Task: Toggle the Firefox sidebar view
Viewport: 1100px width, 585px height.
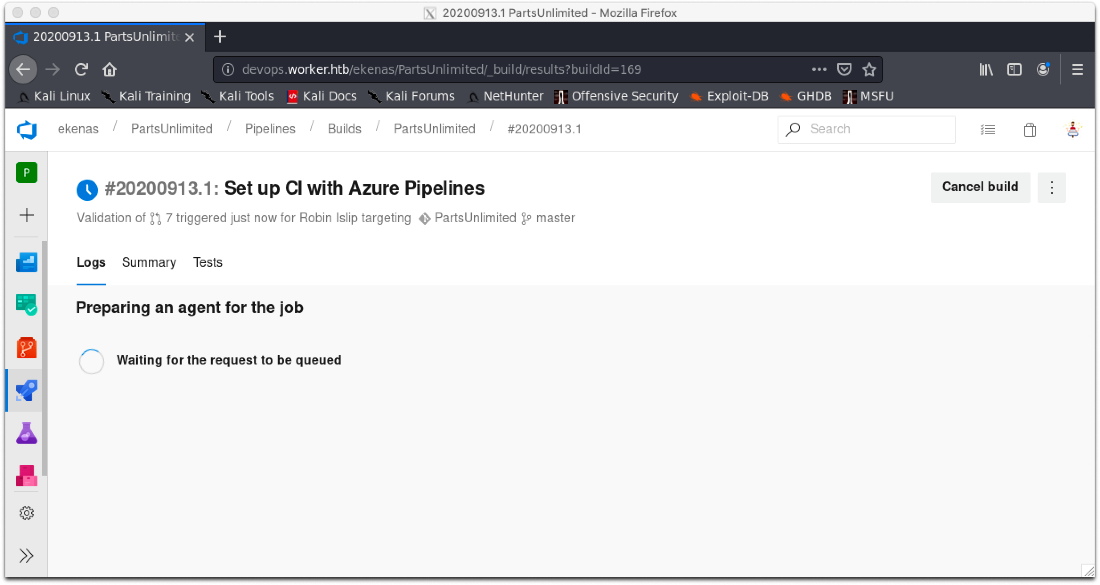Action: click(1014, 69)
